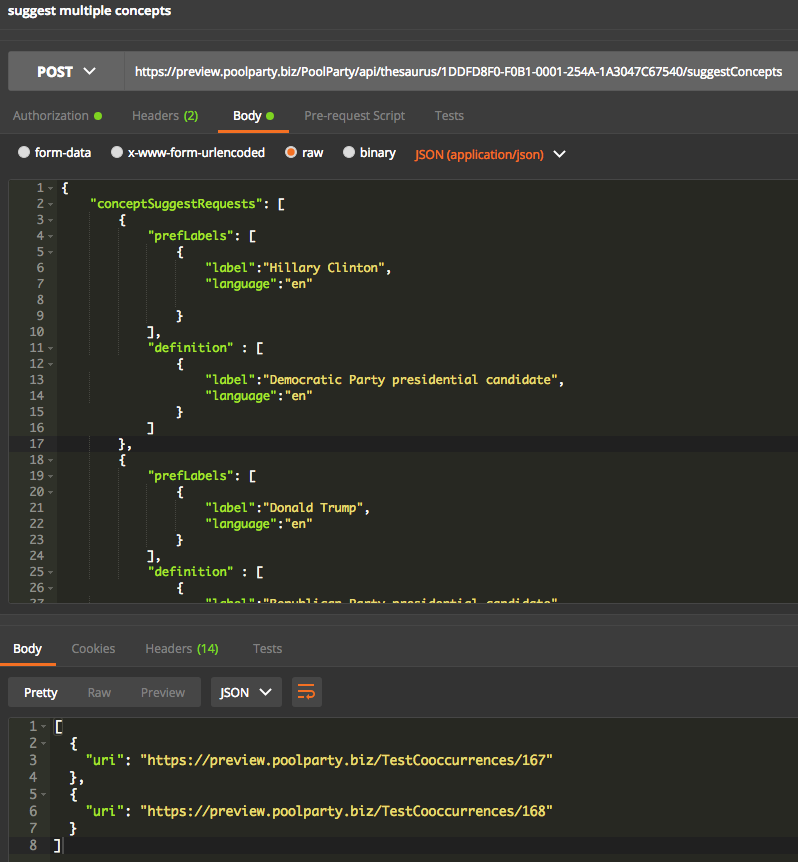Choose the binary body type

coord(349,153)
